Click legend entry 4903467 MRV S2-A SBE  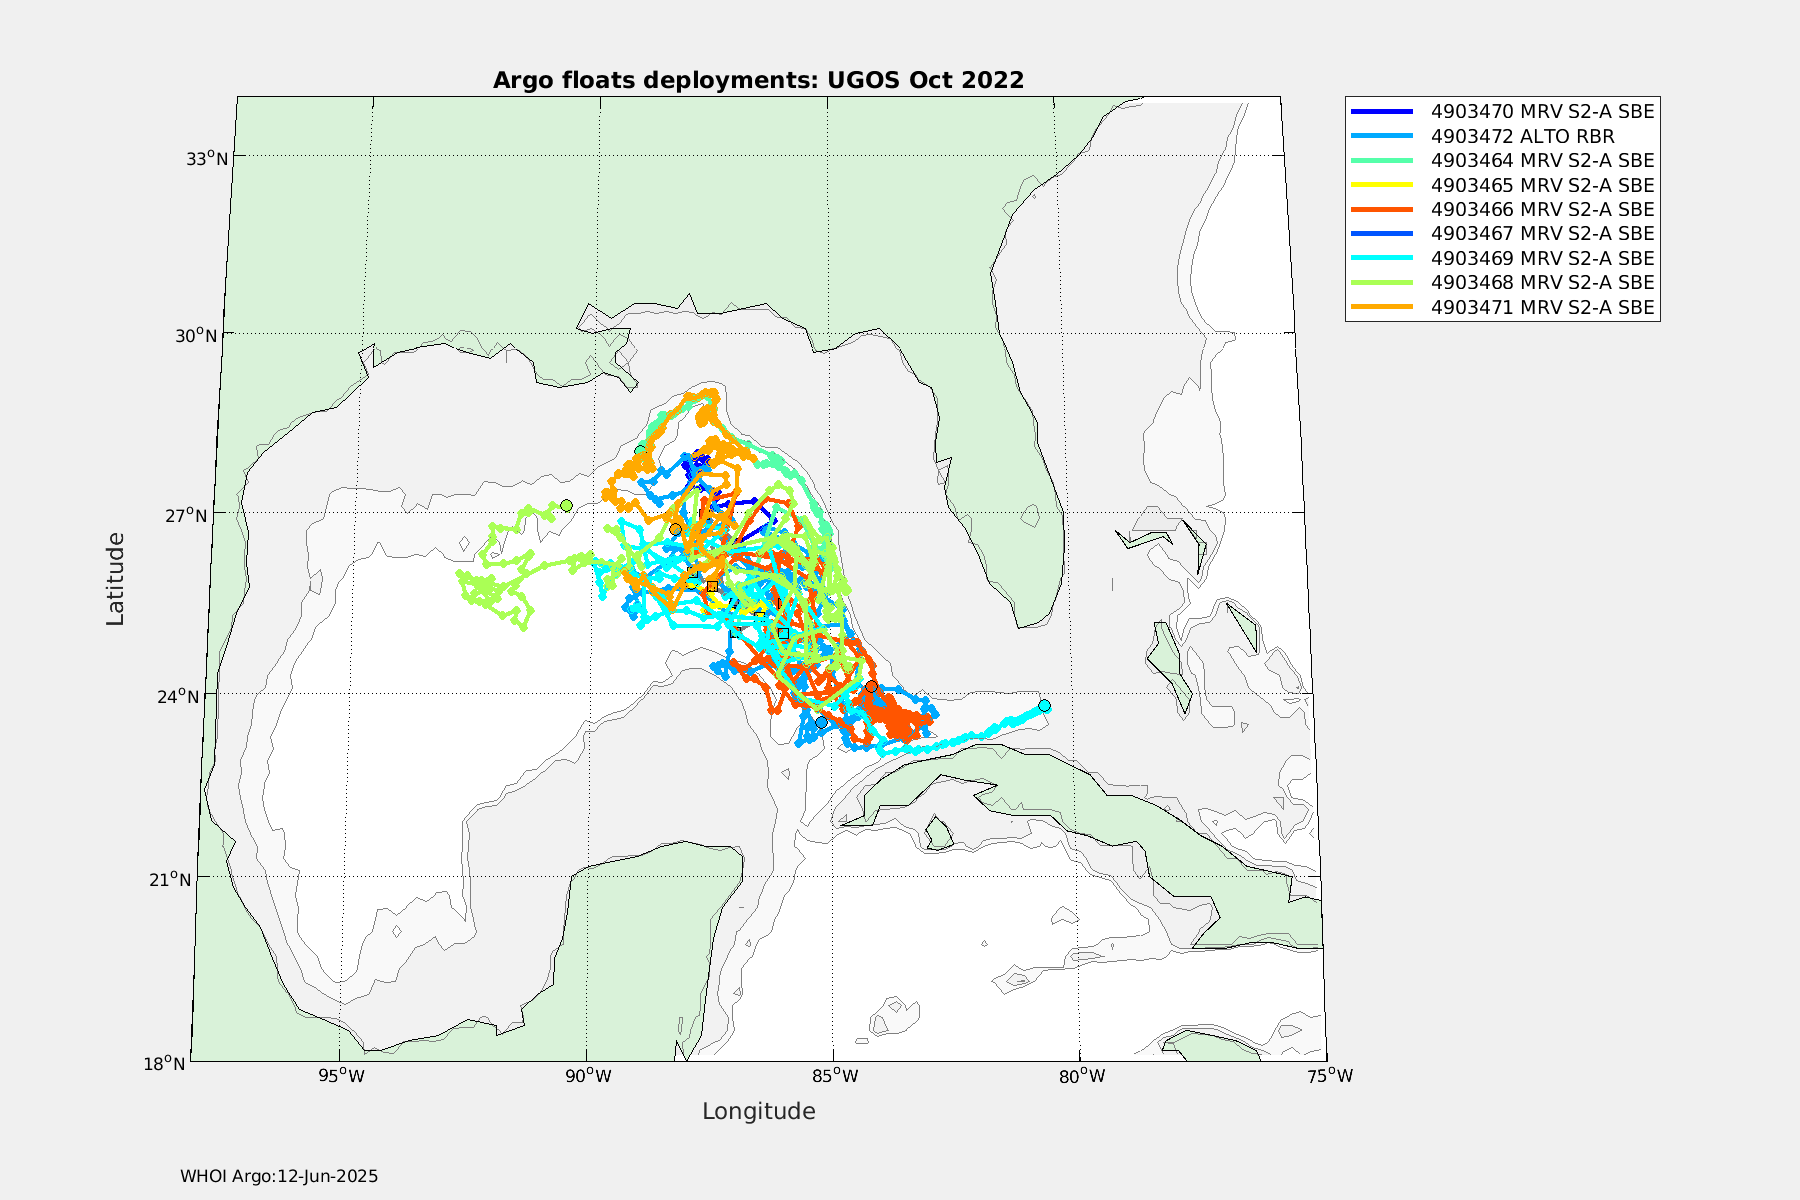pyautogui.click(x=1502, y=233)
